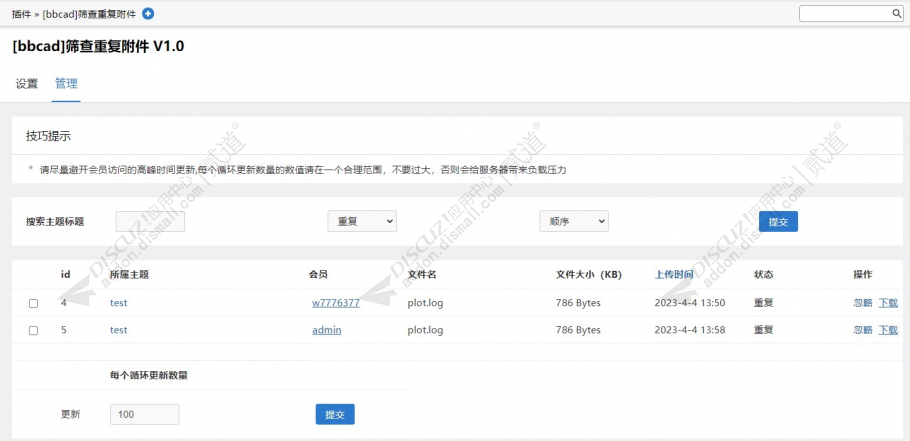Screen dimensions: 910x441
Task: Click the 更新 quantity field showing 100
Action: click(x=145, y=414)
